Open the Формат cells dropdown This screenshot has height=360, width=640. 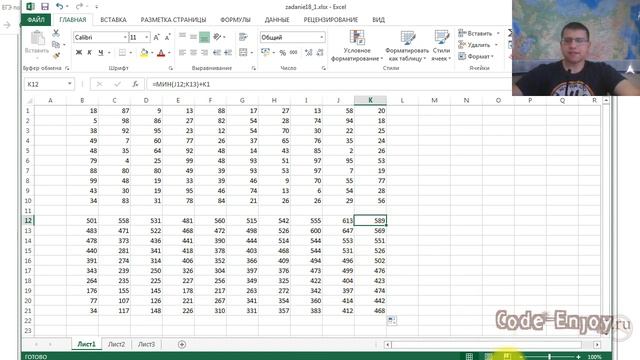pyautogui.click(x=476, y=56)
